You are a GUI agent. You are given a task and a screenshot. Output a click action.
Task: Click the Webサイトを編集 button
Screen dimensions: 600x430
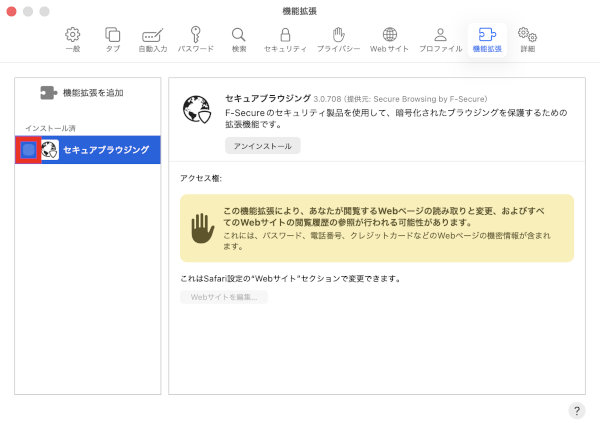[224, 297]
